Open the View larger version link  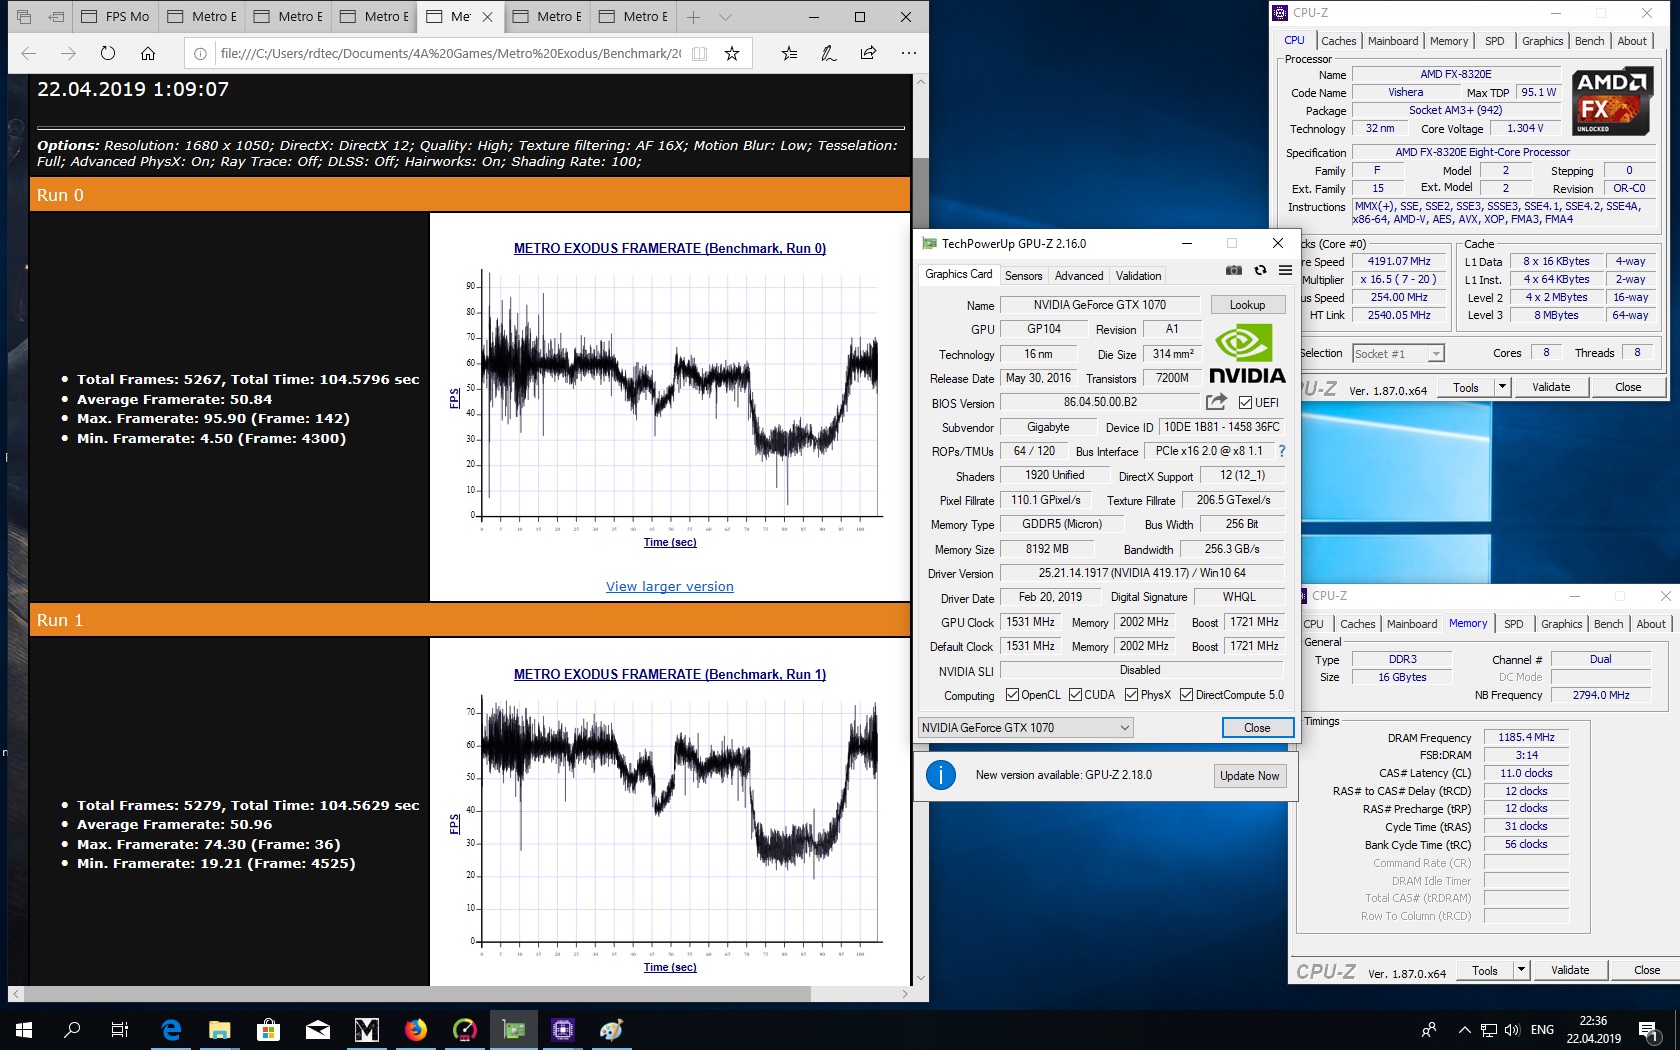[670, 587]
